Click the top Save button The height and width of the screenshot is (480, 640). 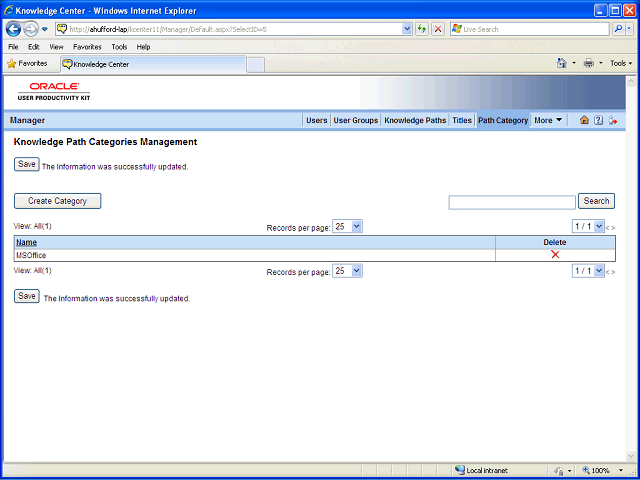click(27, 164)
